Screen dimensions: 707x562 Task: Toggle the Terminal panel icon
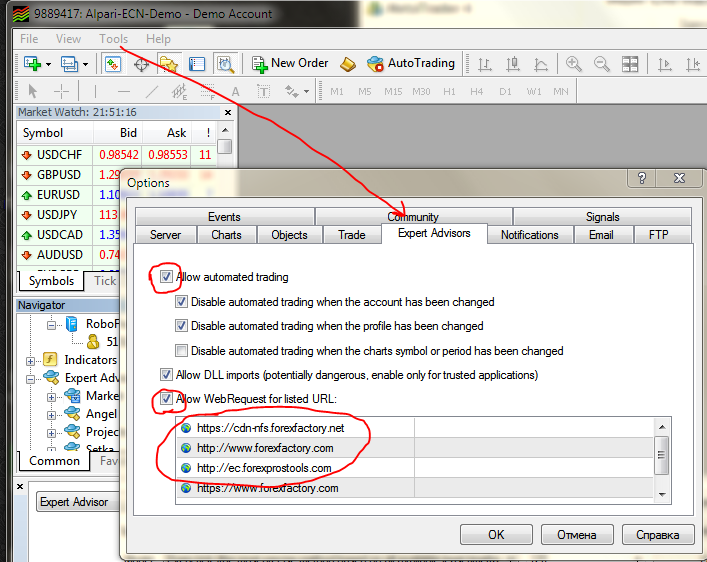click(197, 64)
